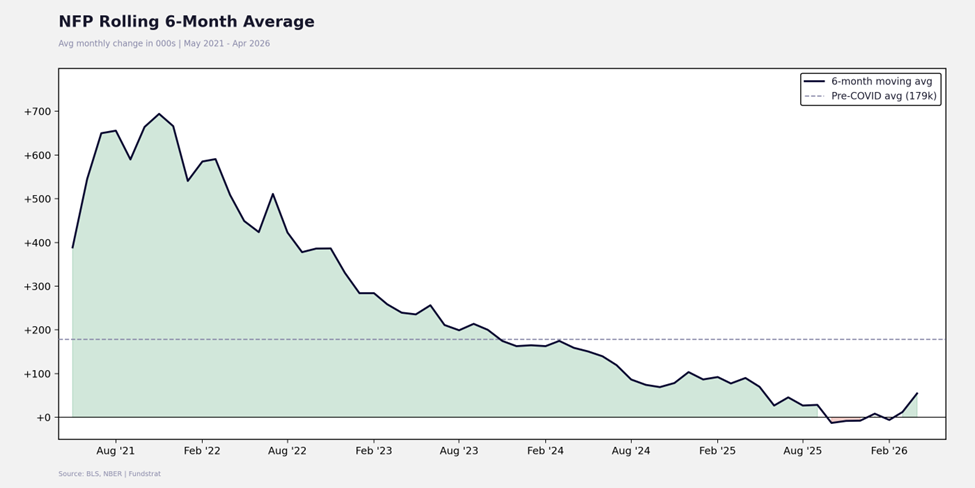Click the Aug '21 x-axis label
975x488 pixels.
click(116, 451)
